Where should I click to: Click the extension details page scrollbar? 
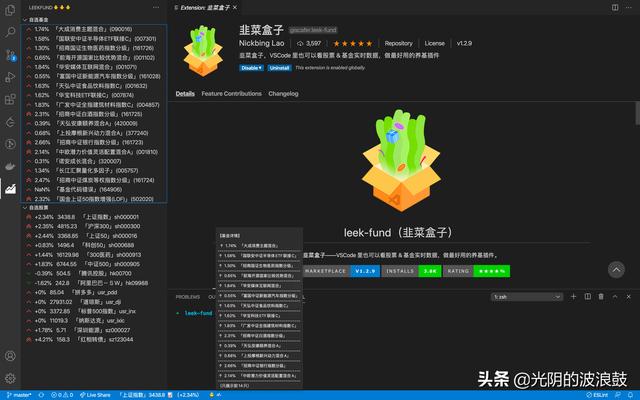coord(637,113)
